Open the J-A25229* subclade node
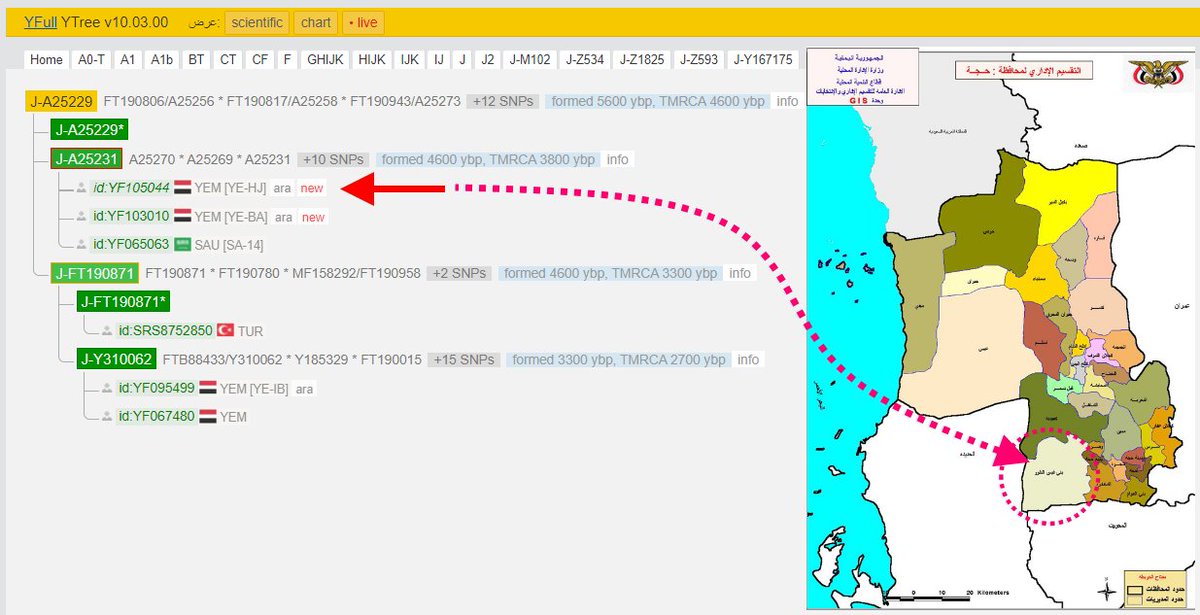This screenshot has height=615, width=1200. (89, 129)
